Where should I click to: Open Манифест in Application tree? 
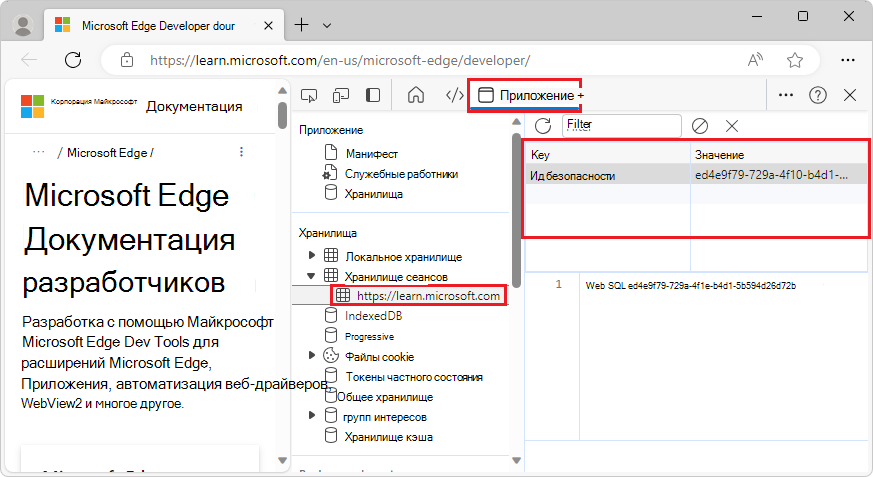point(371,154)
